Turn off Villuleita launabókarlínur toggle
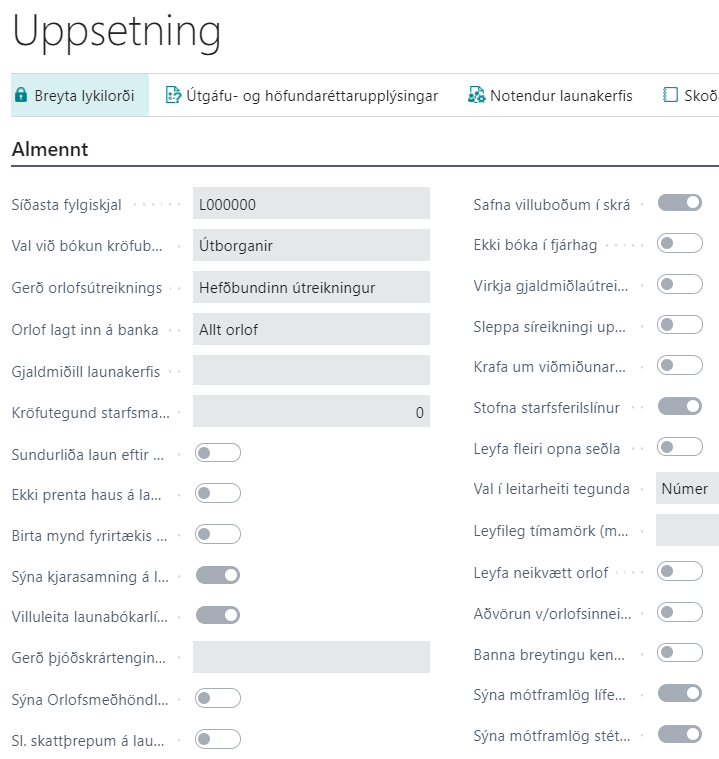The width and height of the screenshot is (719, 759). tap(218, 615)
